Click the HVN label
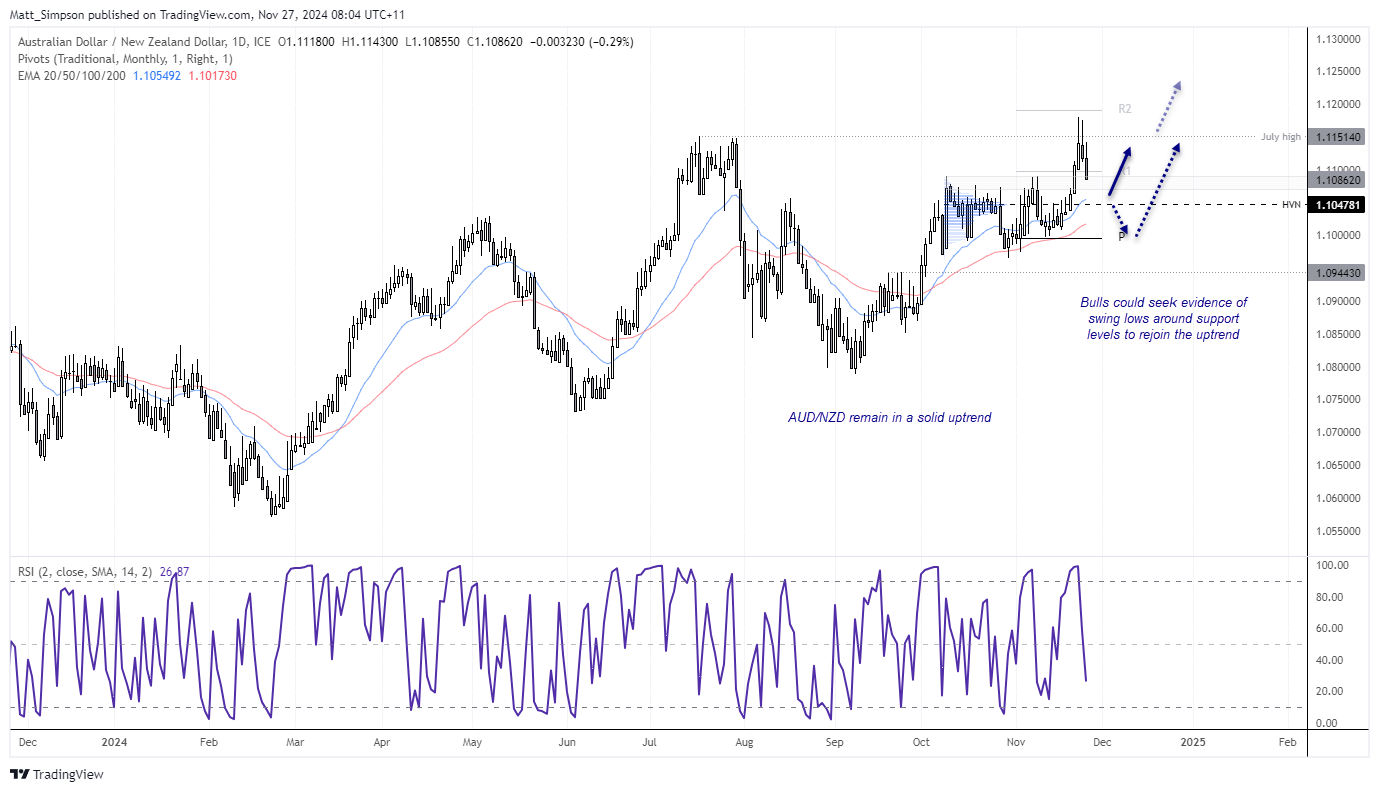This screenshot has height=792, width=1379. (1292, 204)
